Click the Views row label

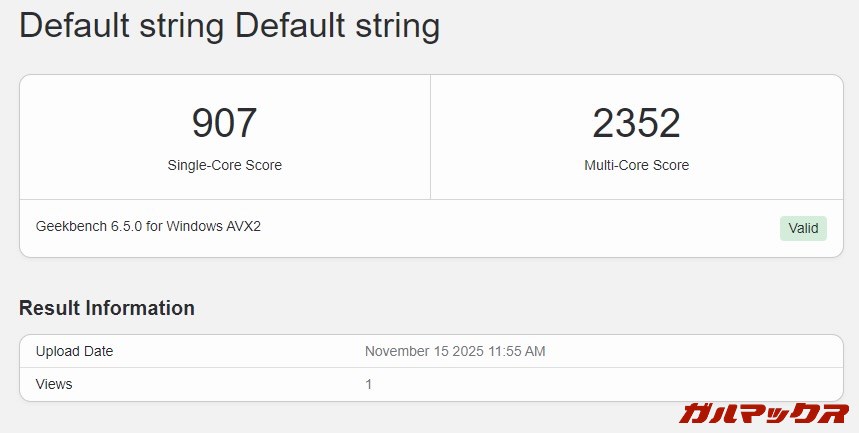pyautogui.click(x=54, y=384)
